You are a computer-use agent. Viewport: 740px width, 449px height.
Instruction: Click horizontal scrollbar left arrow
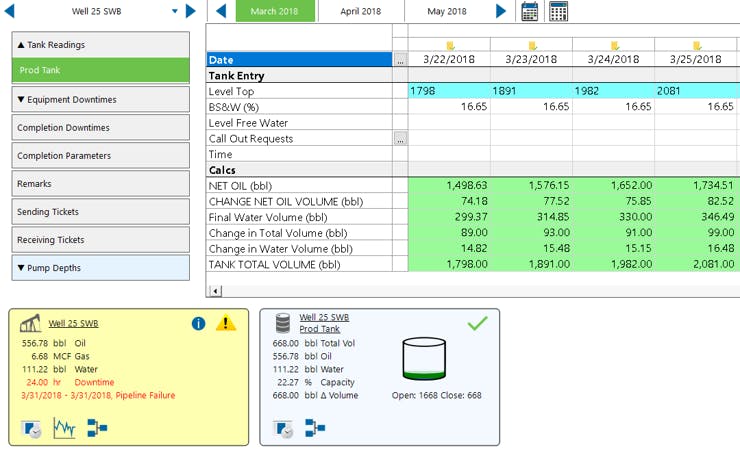(x=215, y=291)
